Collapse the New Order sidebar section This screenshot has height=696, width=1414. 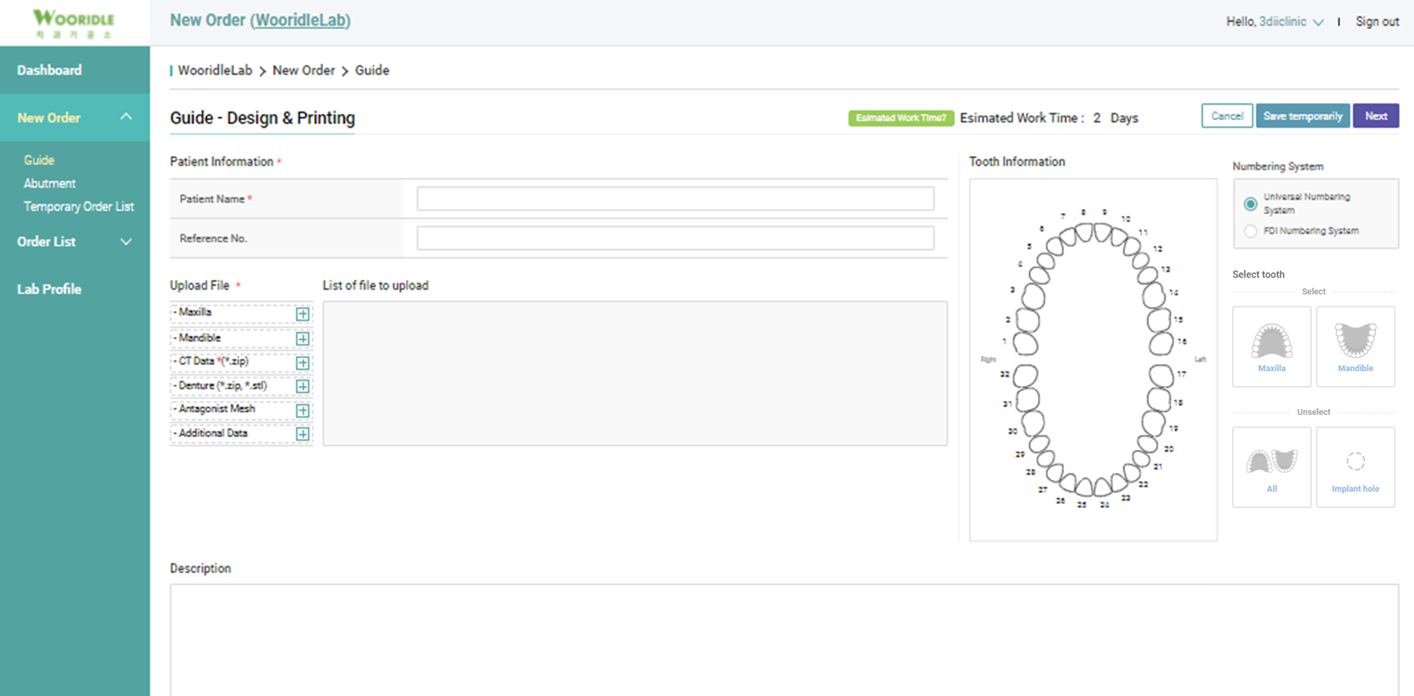(x=126, y=117)
